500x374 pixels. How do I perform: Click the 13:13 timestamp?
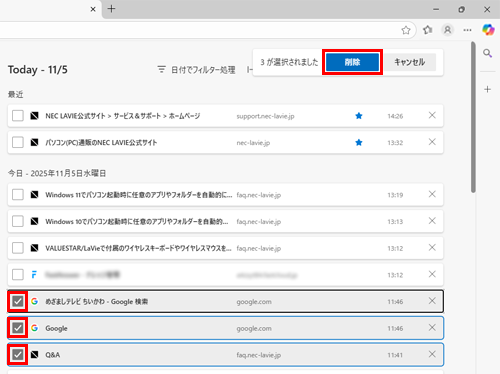[x=395, y=222]
